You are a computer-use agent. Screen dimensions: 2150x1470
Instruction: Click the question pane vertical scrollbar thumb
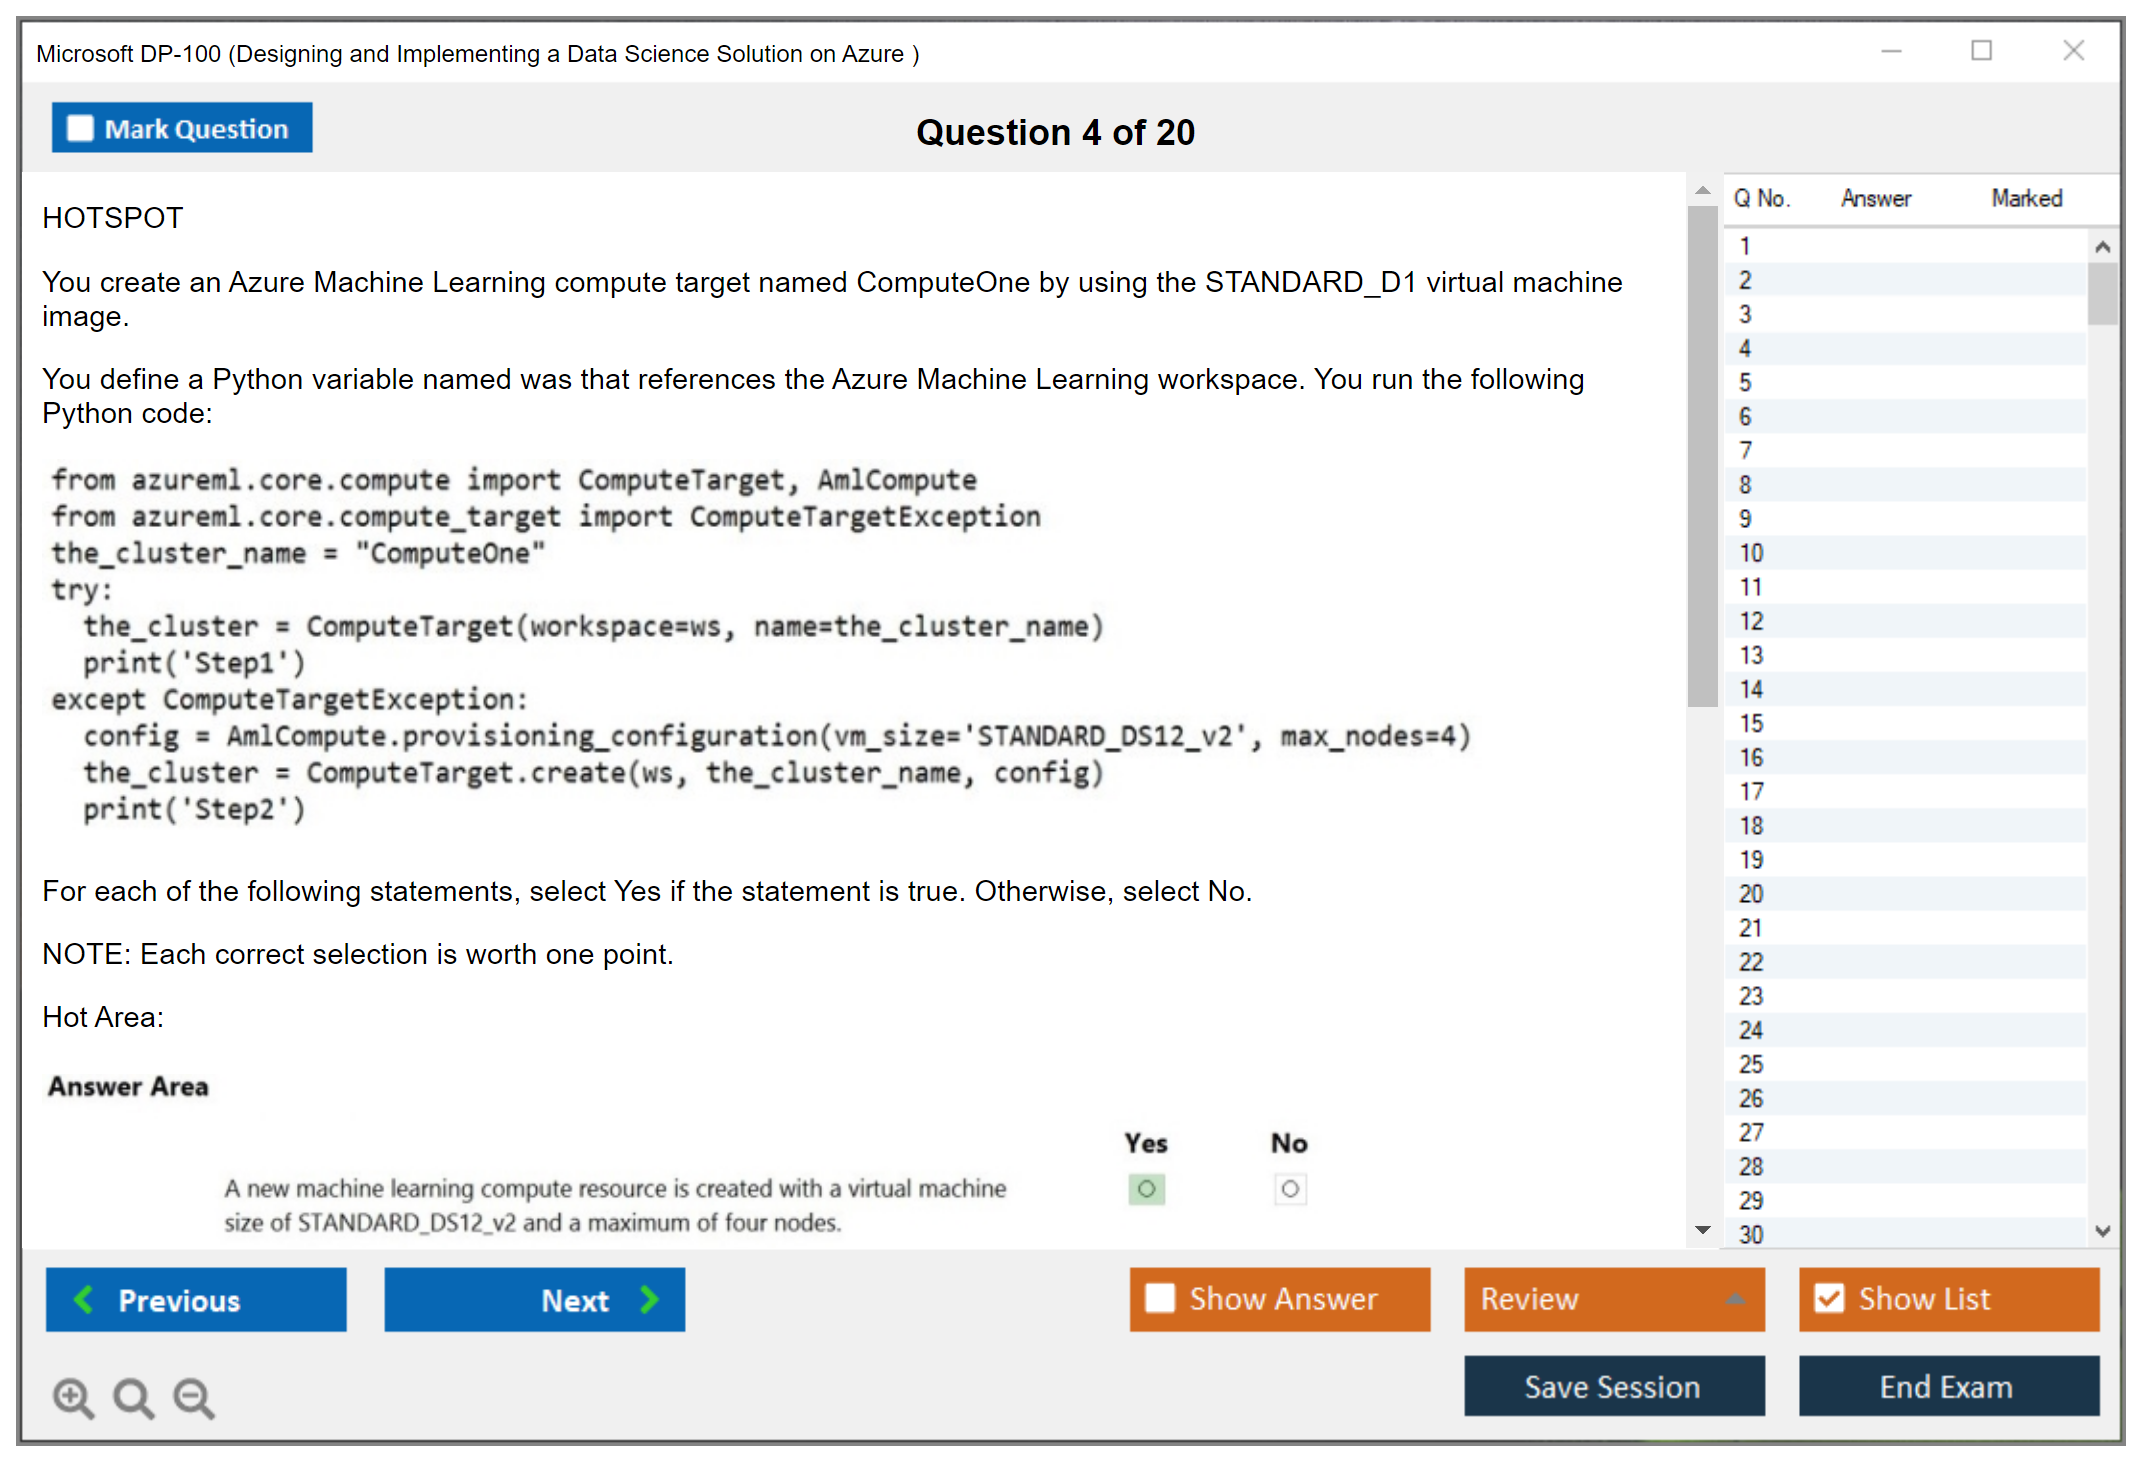click(1702, 455)
